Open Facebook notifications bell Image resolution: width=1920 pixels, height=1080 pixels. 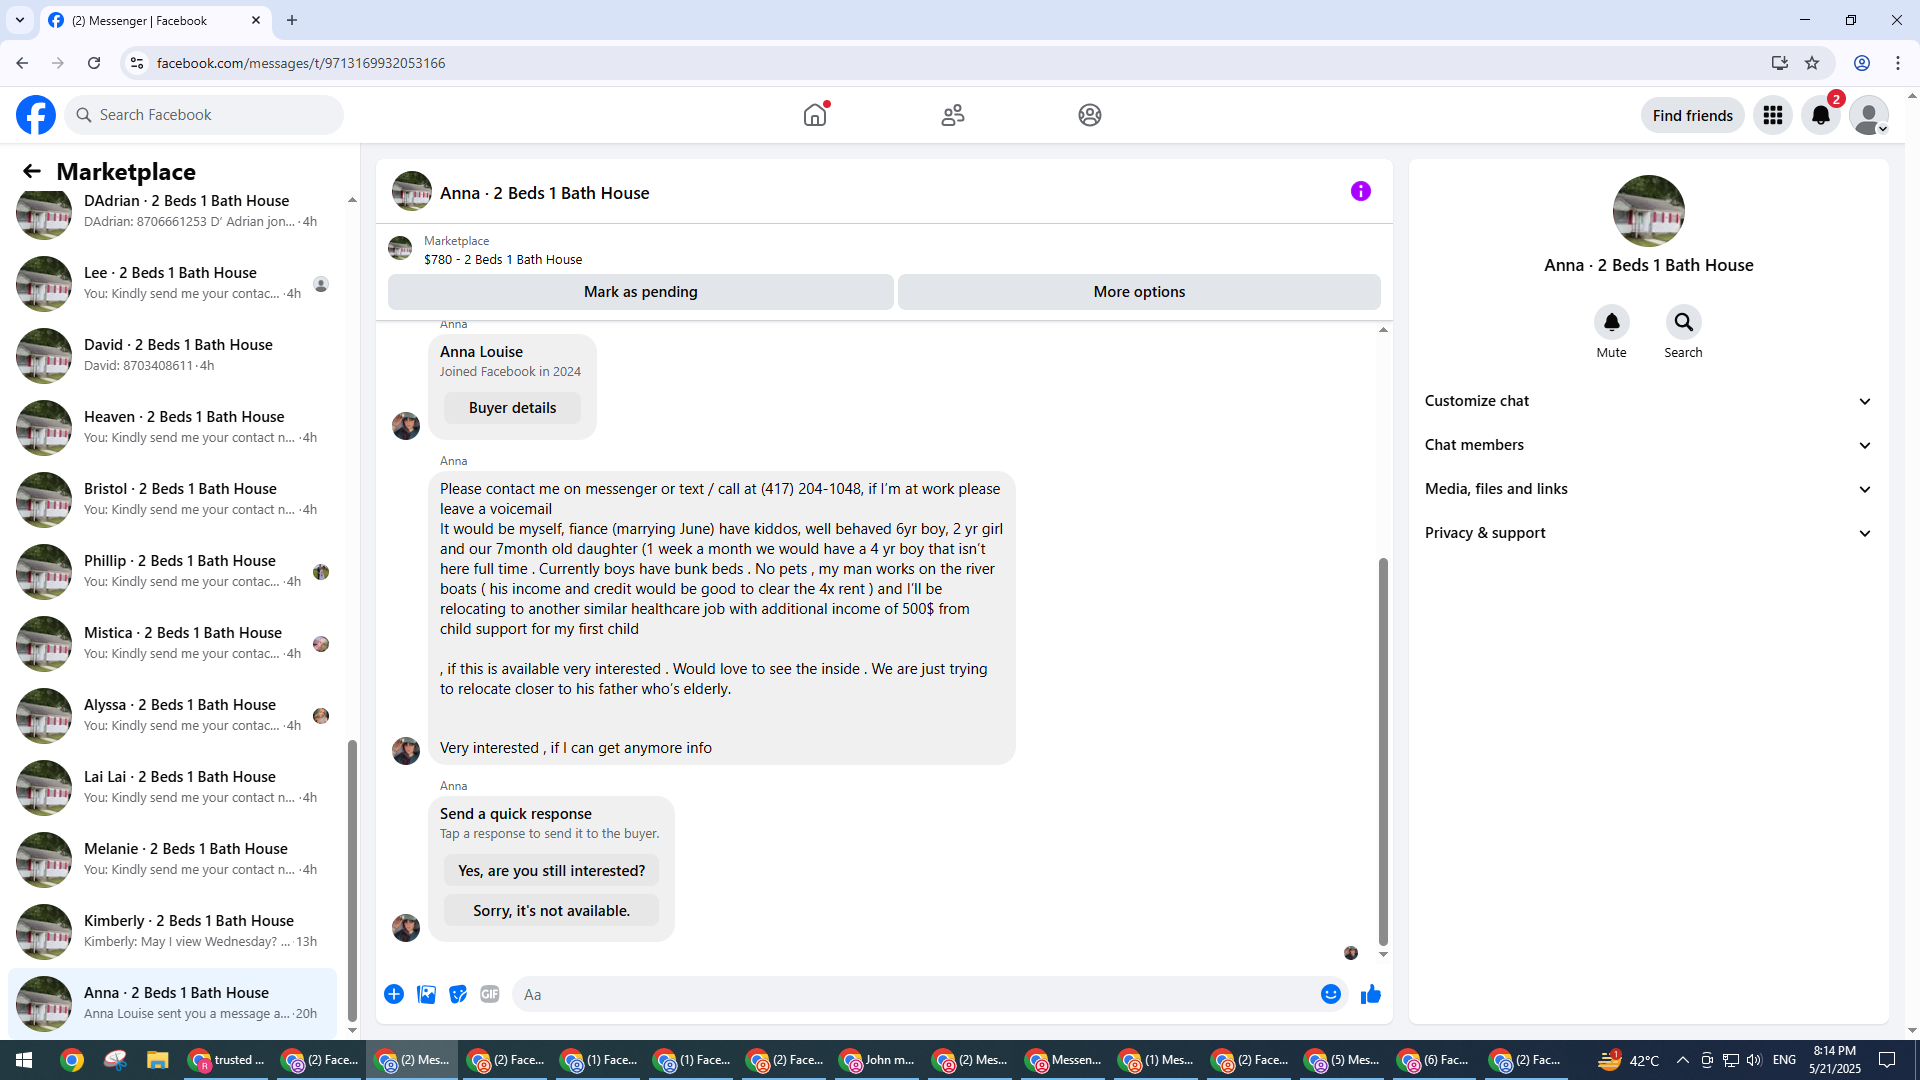coord(1820,115)
